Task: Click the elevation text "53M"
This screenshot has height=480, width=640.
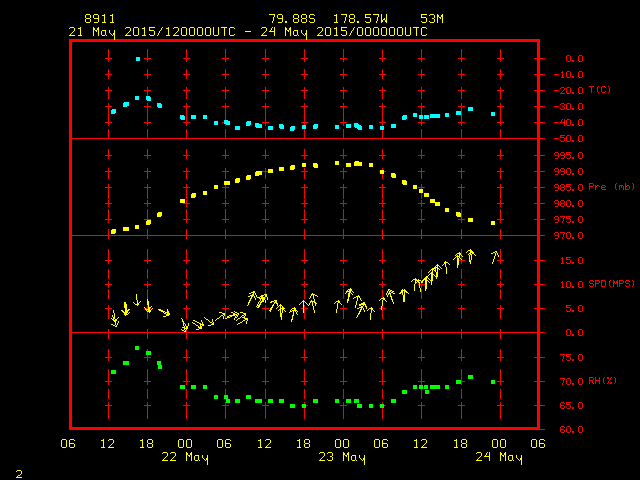Action: [432, 19]
